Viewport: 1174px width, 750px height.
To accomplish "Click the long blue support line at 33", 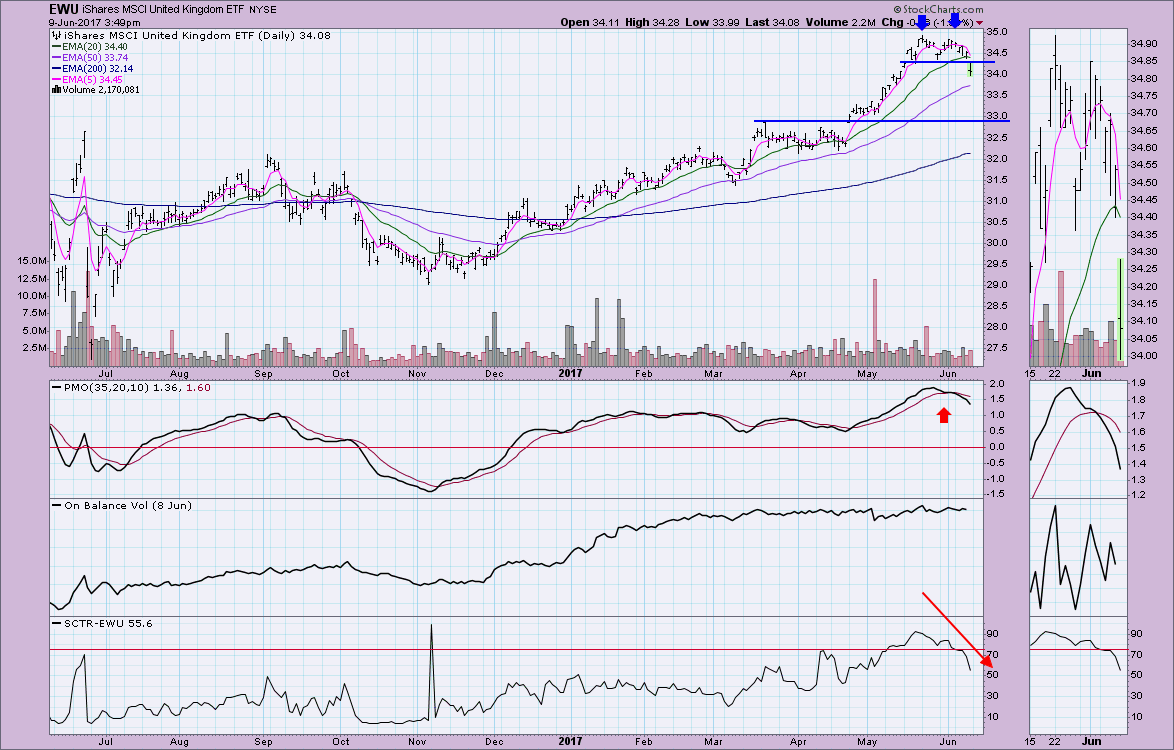I will coord(880,121).
